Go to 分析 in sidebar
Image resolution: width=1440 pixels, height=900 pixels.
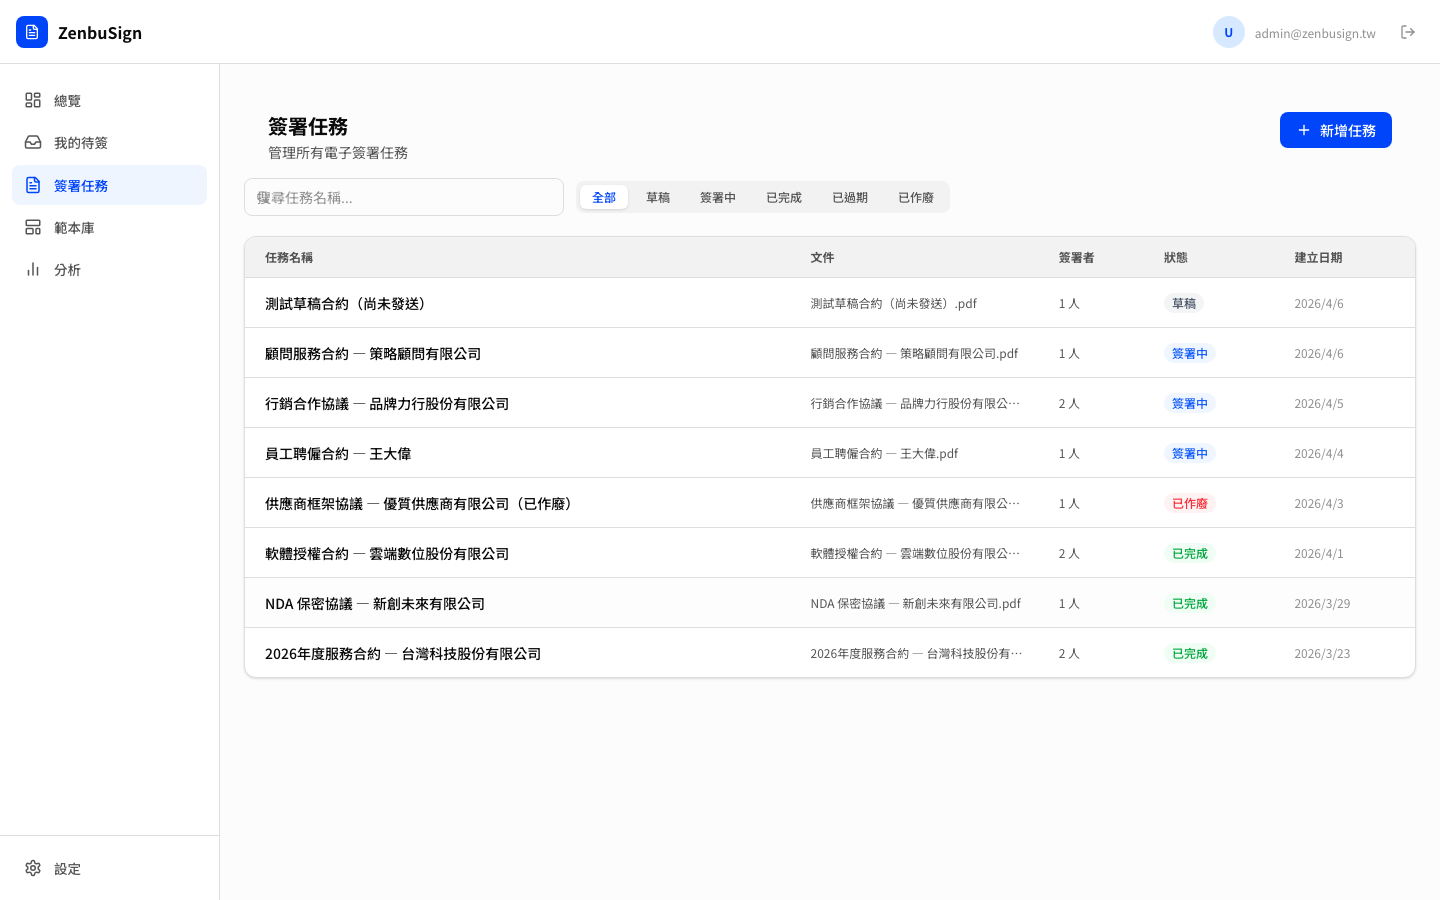109,269
